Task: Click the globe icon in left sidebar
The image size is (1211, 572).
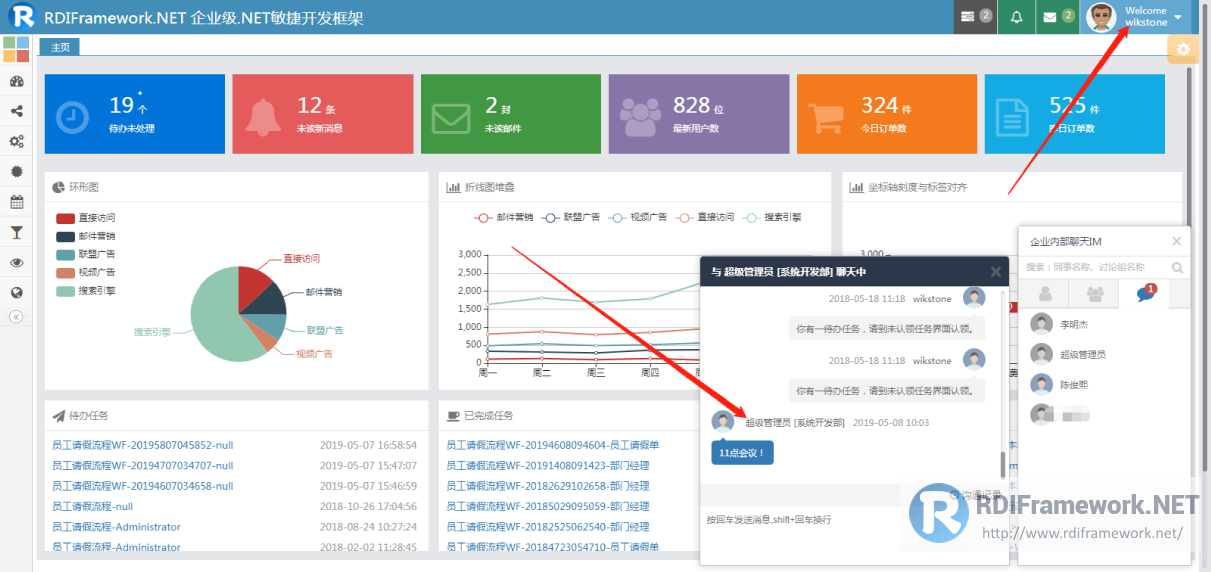Action: tap(16, 292)
